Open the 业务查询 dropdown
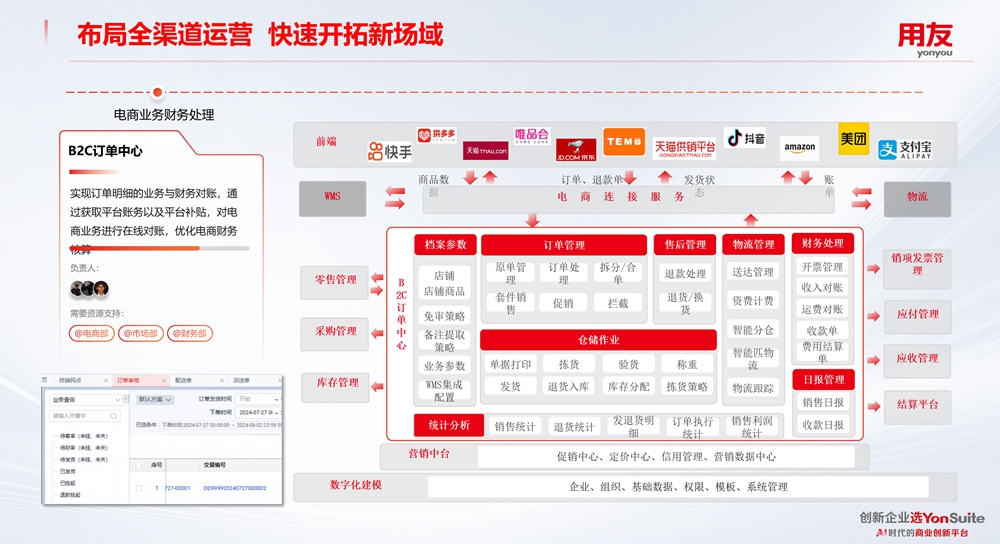This screenshot has width=1000, height=544. [87, 400]
